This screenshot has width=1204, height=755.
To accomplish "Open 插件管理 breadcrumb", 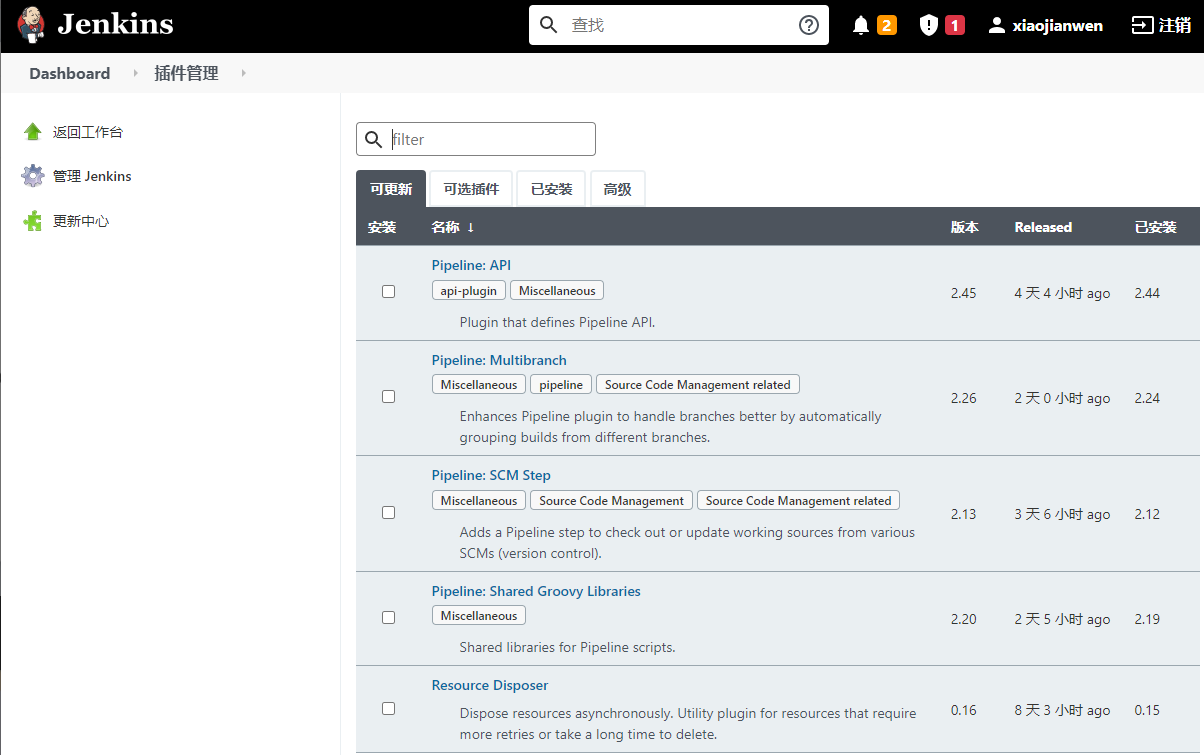I will pyautogui.click(x=186, y=73).
